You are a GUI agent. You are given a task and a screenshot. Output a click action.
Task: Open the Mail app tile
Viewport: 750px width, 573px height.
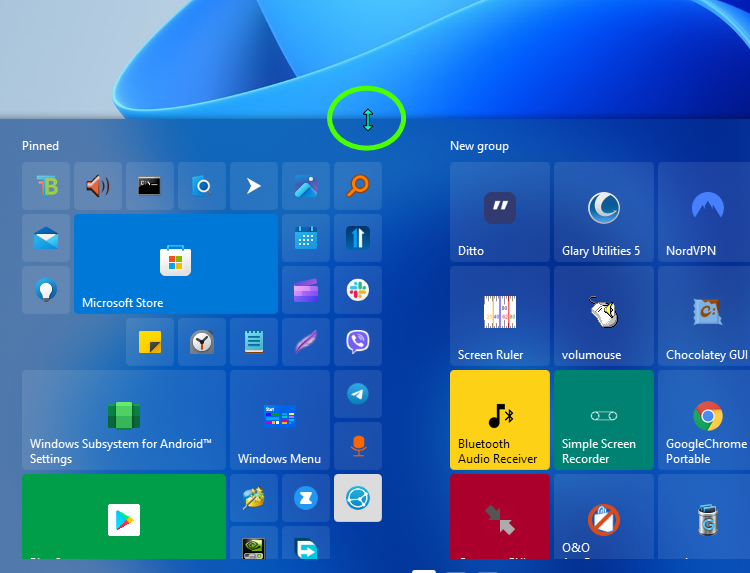[x=46, y=238]
